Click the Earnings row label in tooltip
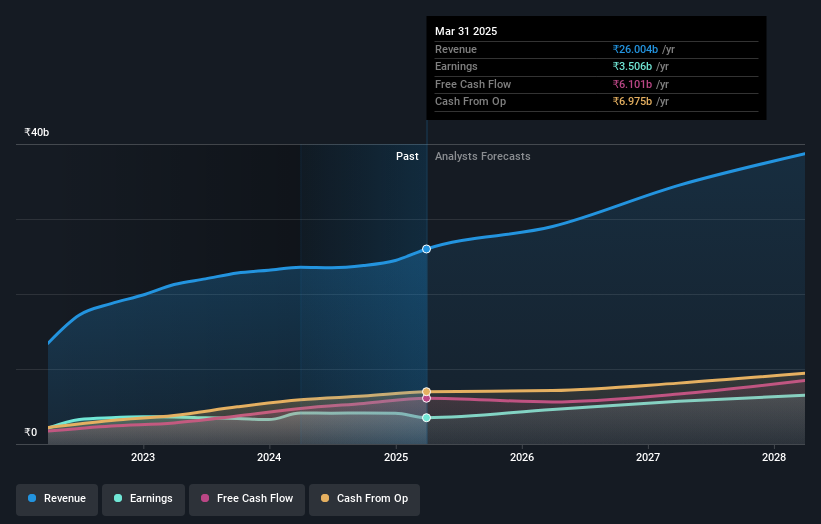 coord(456,66)
